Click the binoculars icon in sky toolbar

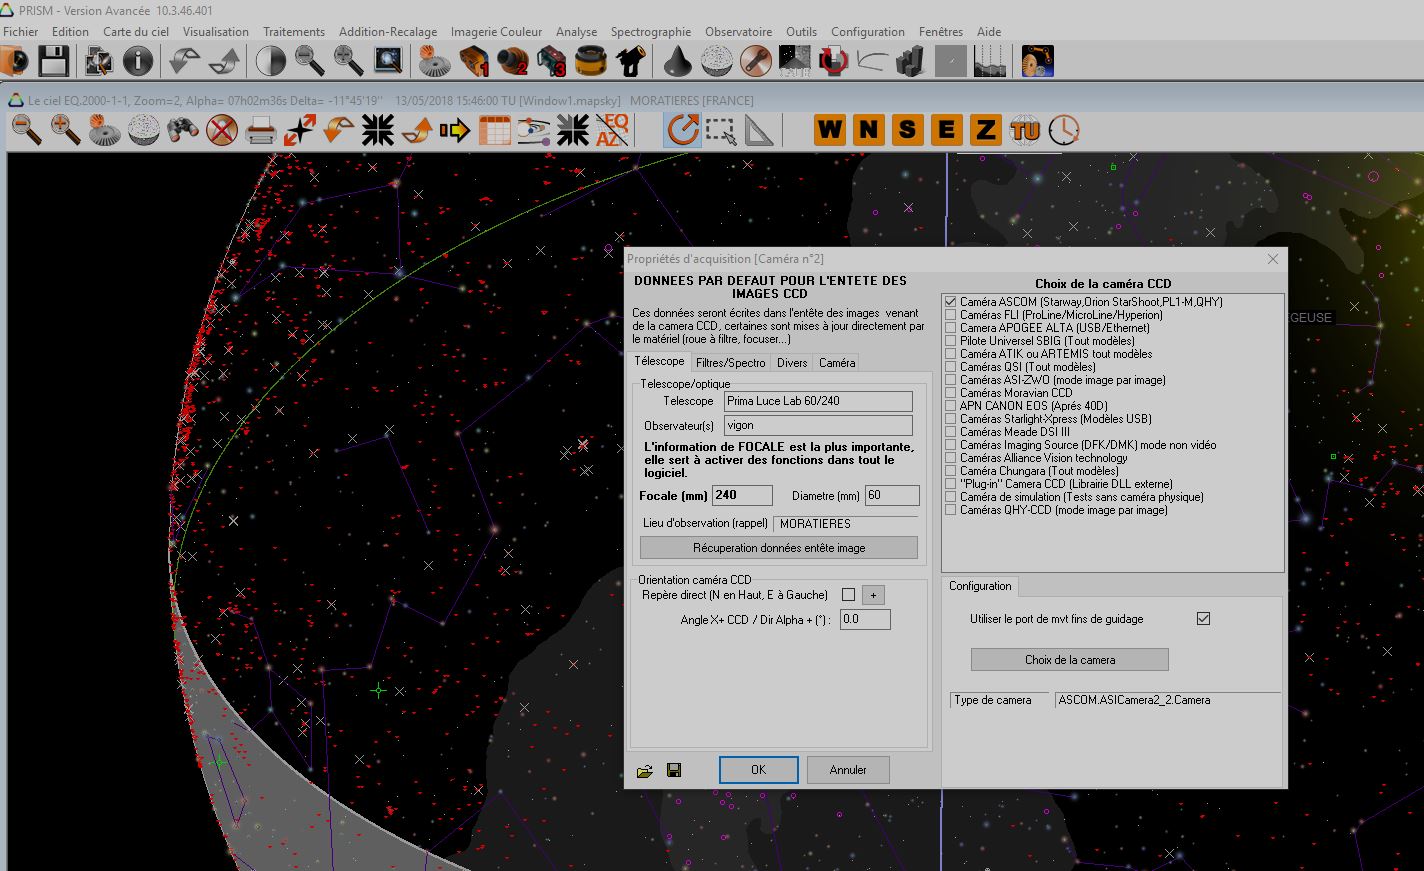[182, 130]
